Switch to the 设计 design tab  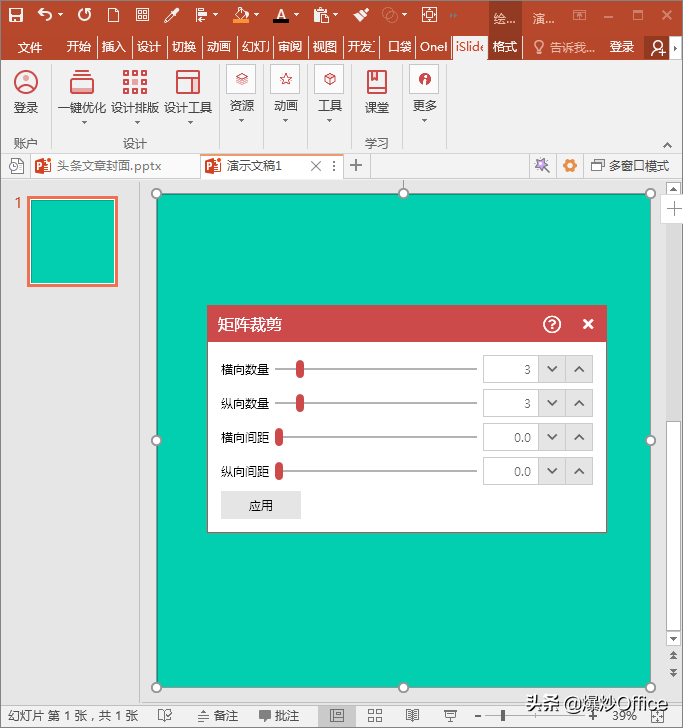pyautogui.click(x=149, y=47)
